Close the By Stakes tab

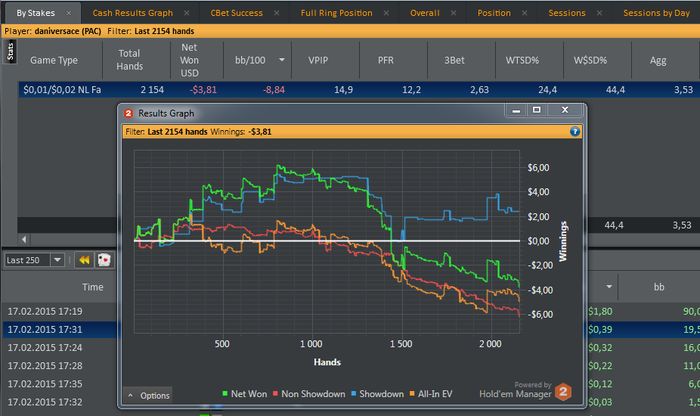69,13
